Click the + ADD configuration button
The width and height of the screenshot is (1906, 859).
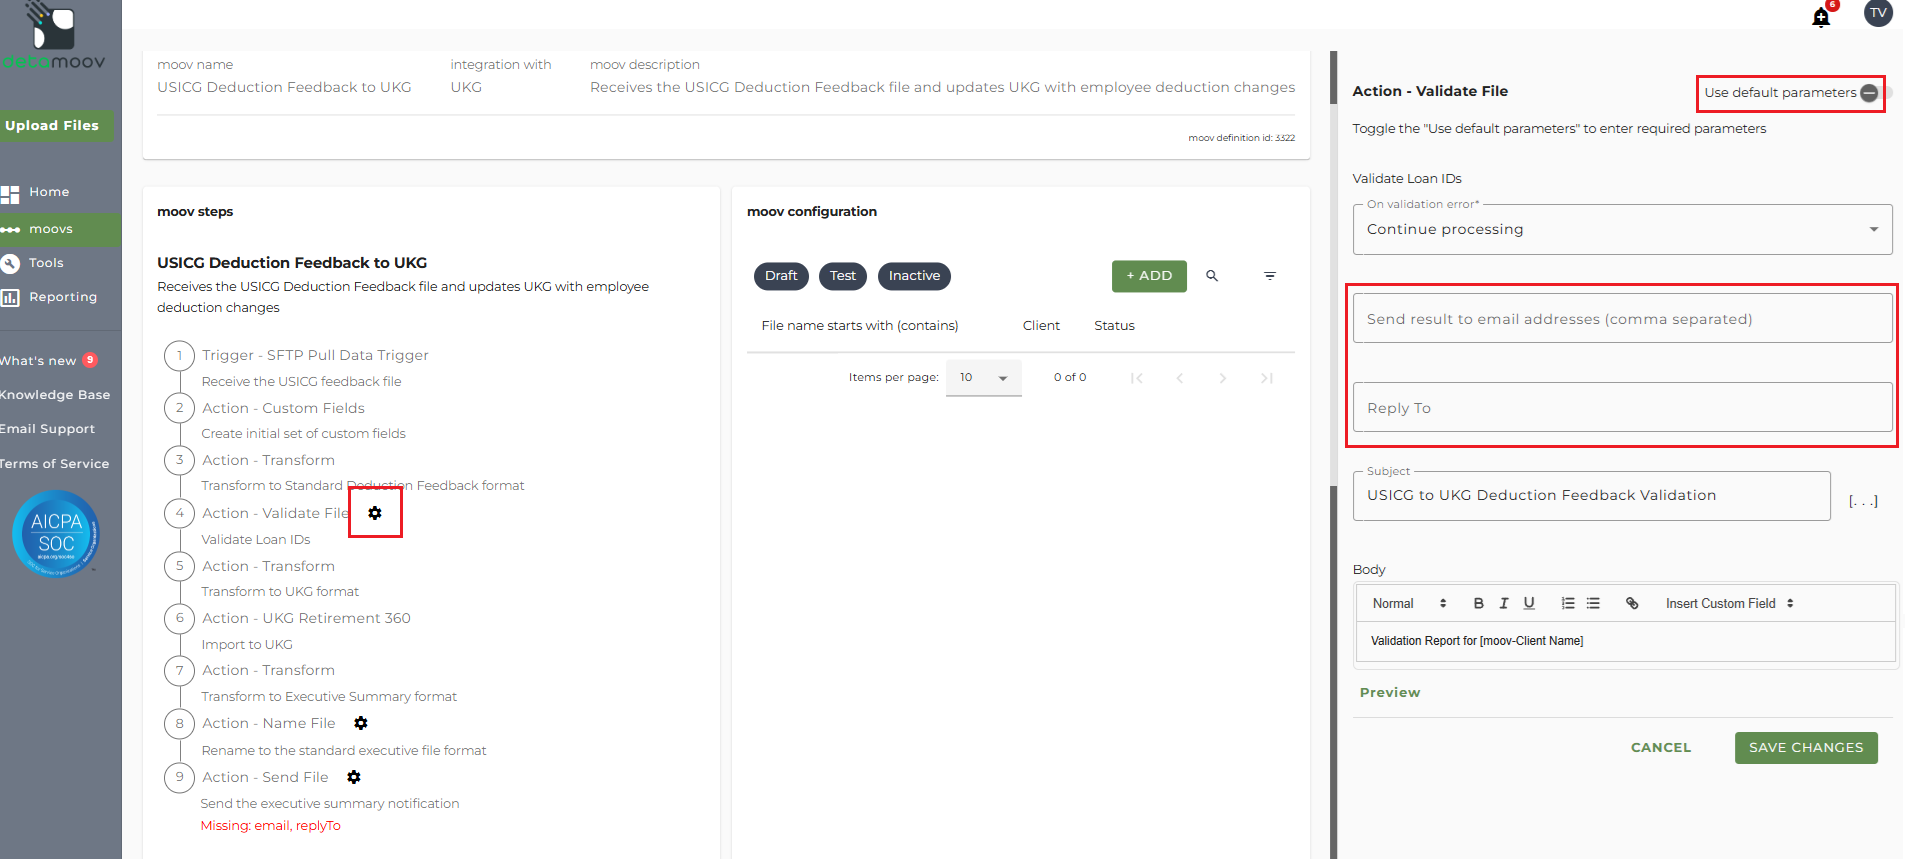[x=1149, y=276]
